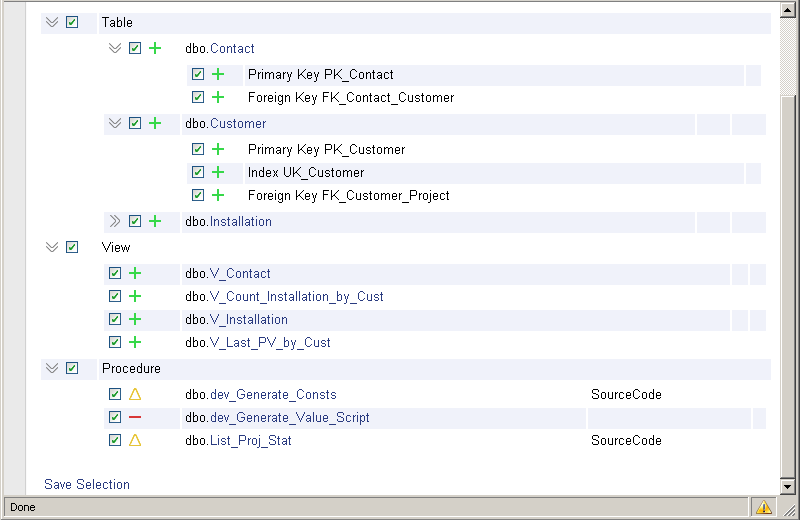The width and height of the screenshot is (800, 520).
Task: Collapse the Procedure group
Action: click(52, 368)
